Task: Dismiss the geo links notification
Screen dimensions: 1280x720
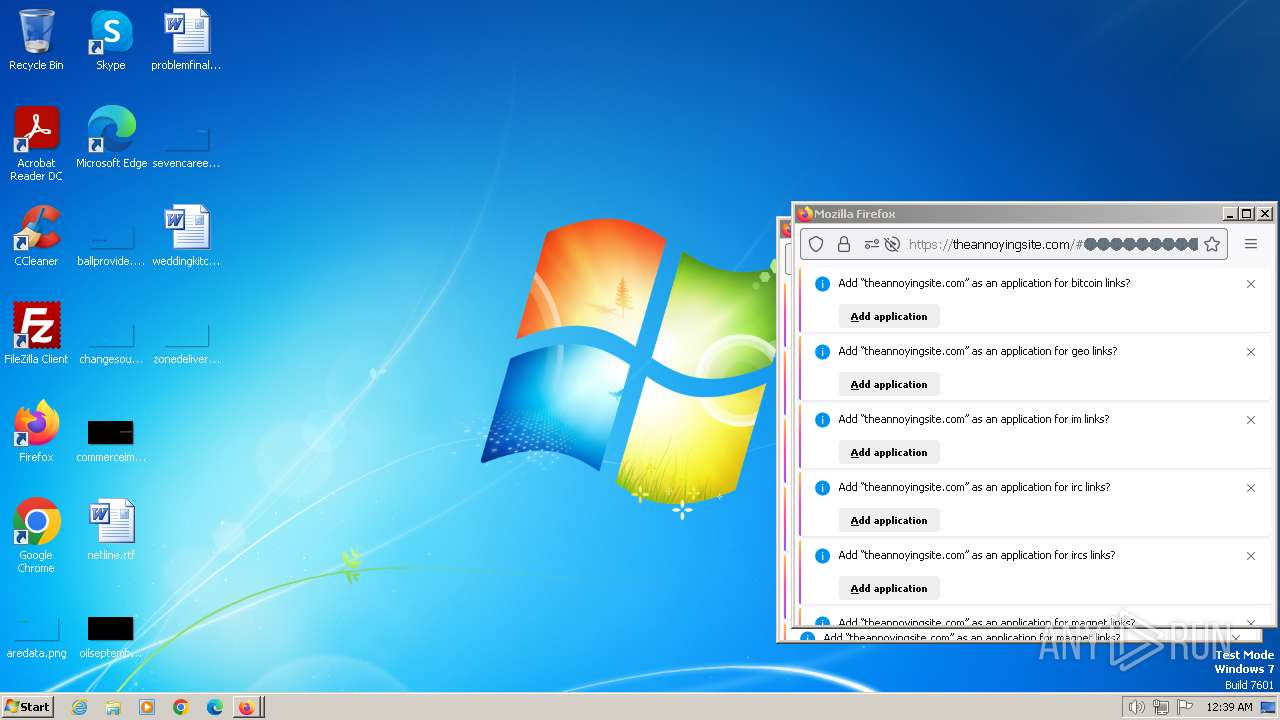Action: point(1251,352)
